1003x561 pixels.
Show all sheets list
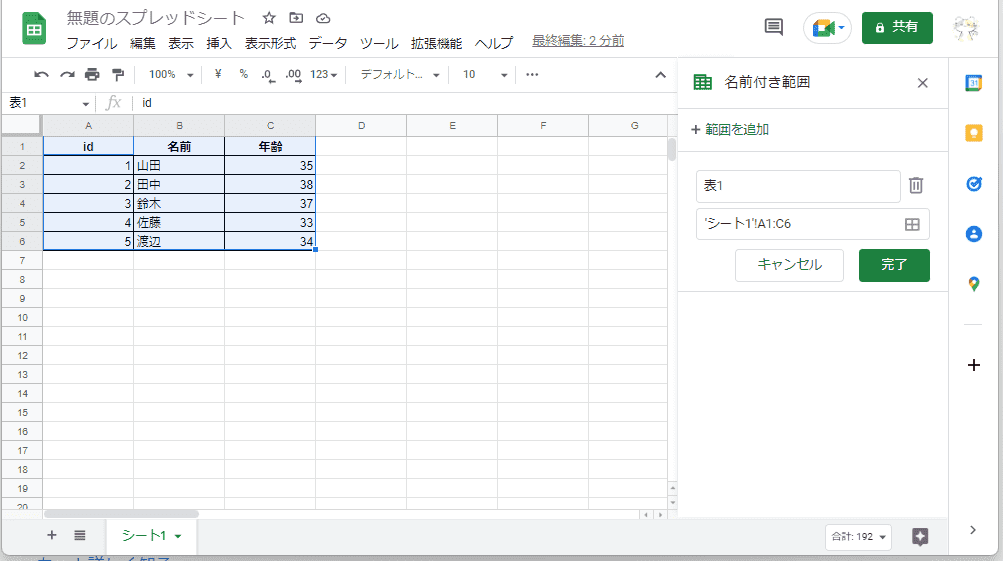[79, 535]
